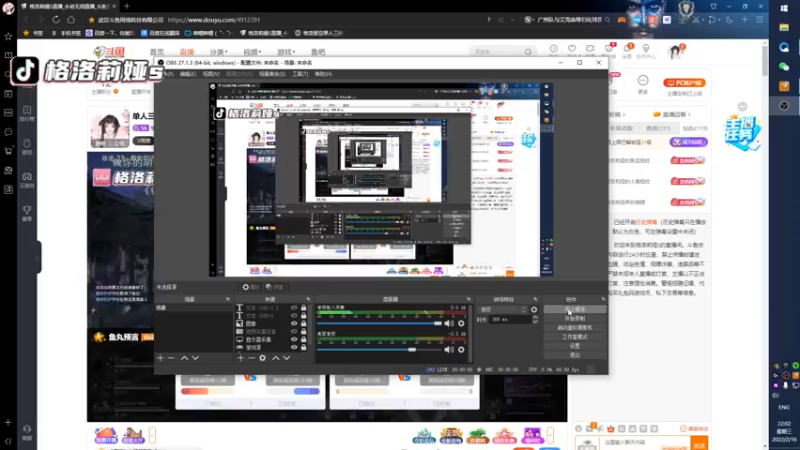The height and width of the screenshot is (450, 800).
Task: Open transition properties gear beside 渐变 dropdown
Action: pos(534,310)
